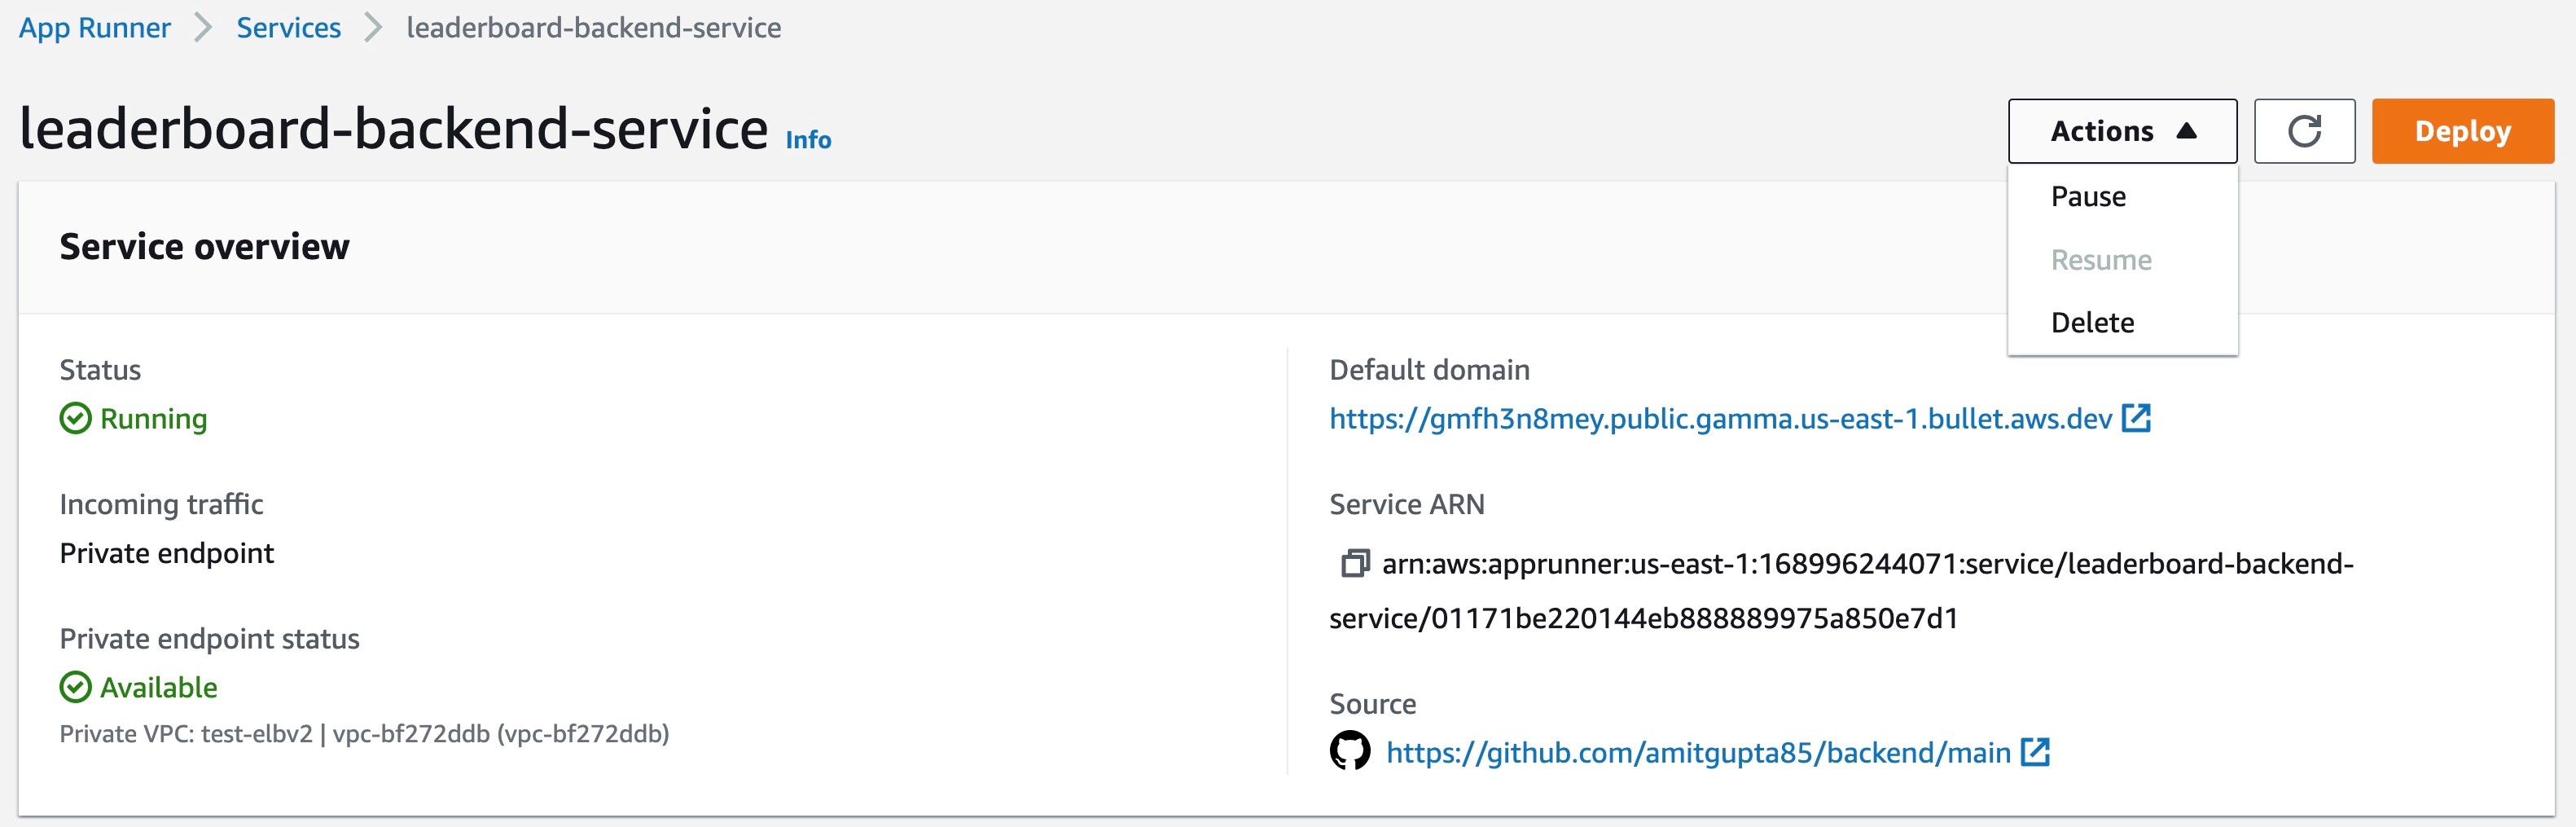Click external link icon beside GitHub source

(2035, 752)
